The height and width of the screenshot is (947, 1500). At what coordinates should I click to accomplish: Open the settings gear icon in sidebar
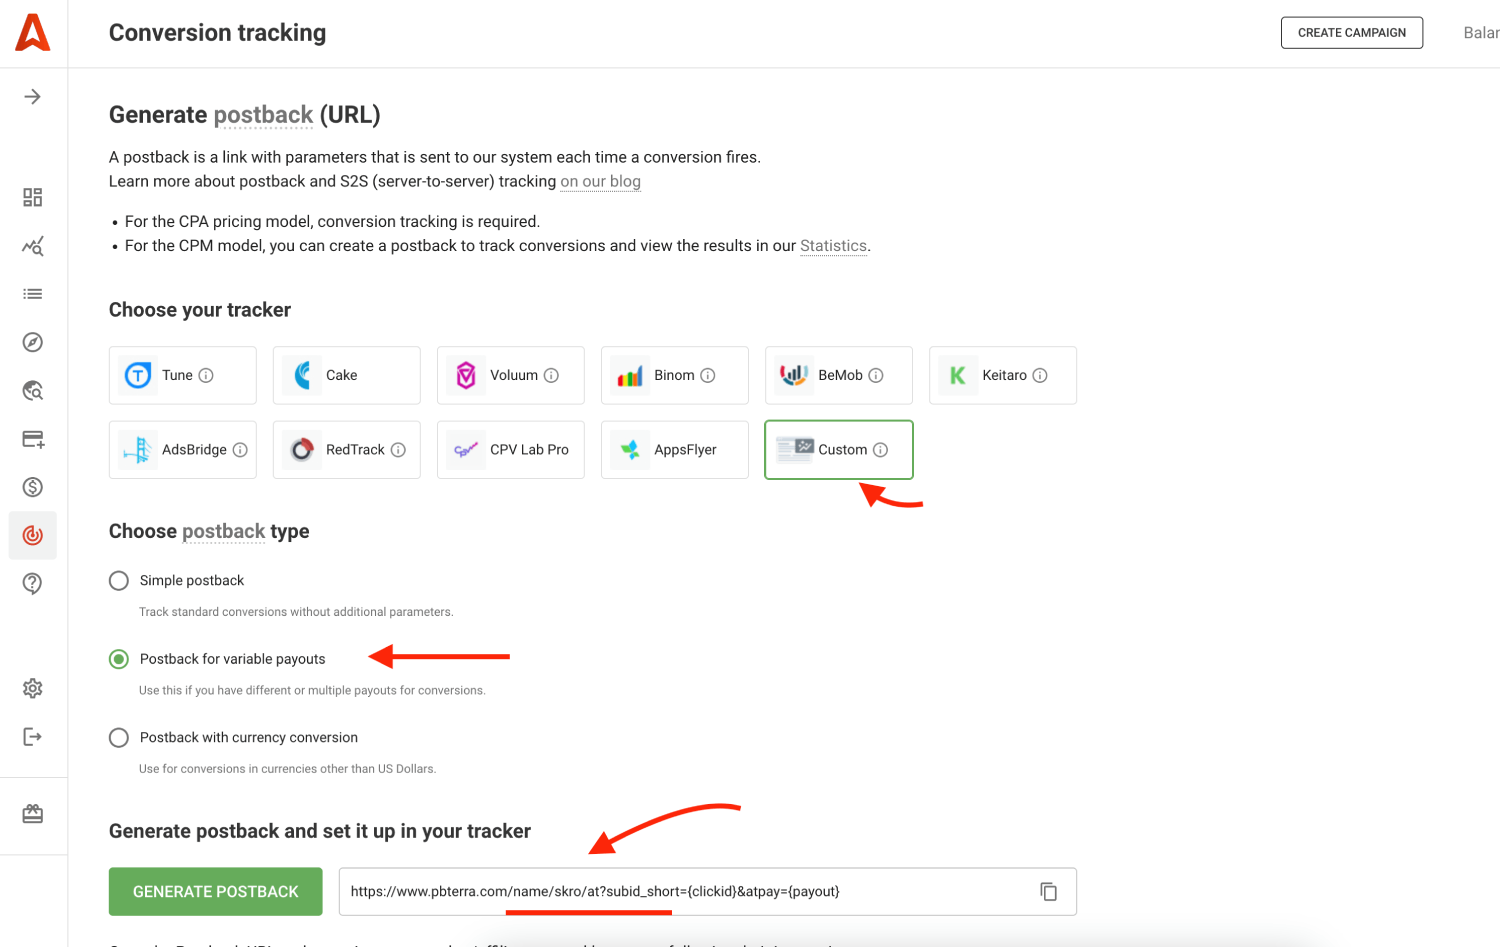[x=33, y=688]
